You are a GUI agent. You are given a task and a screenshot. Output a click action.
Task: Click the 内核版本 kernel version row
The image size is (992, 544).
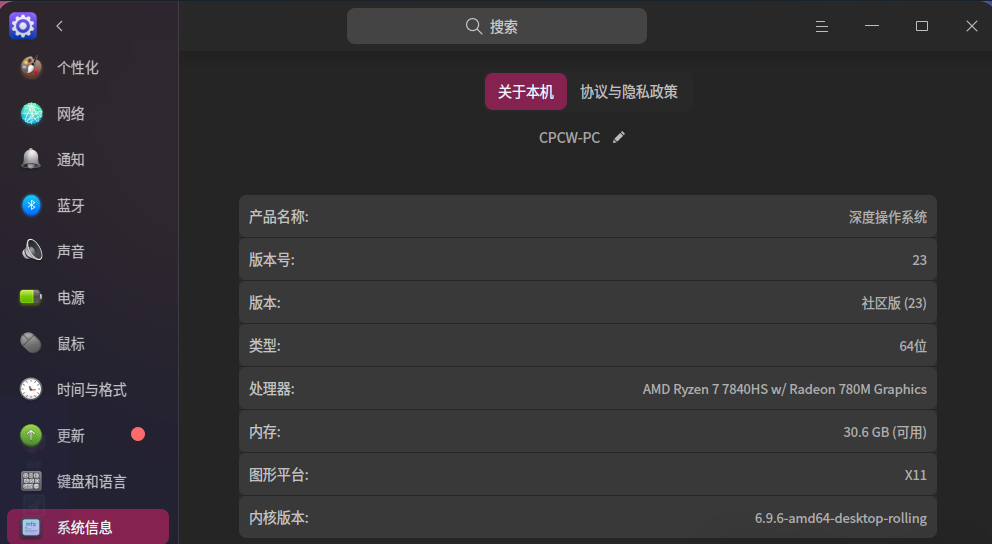588,518
